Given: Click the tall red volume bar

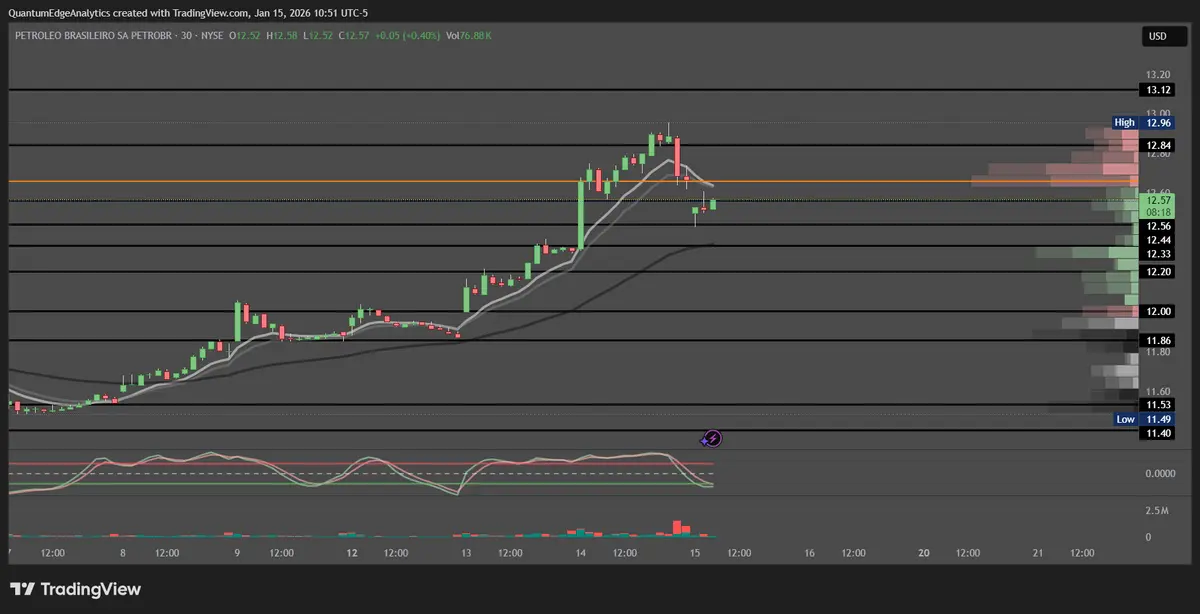Looking at the screenshot, I should 677,528.
